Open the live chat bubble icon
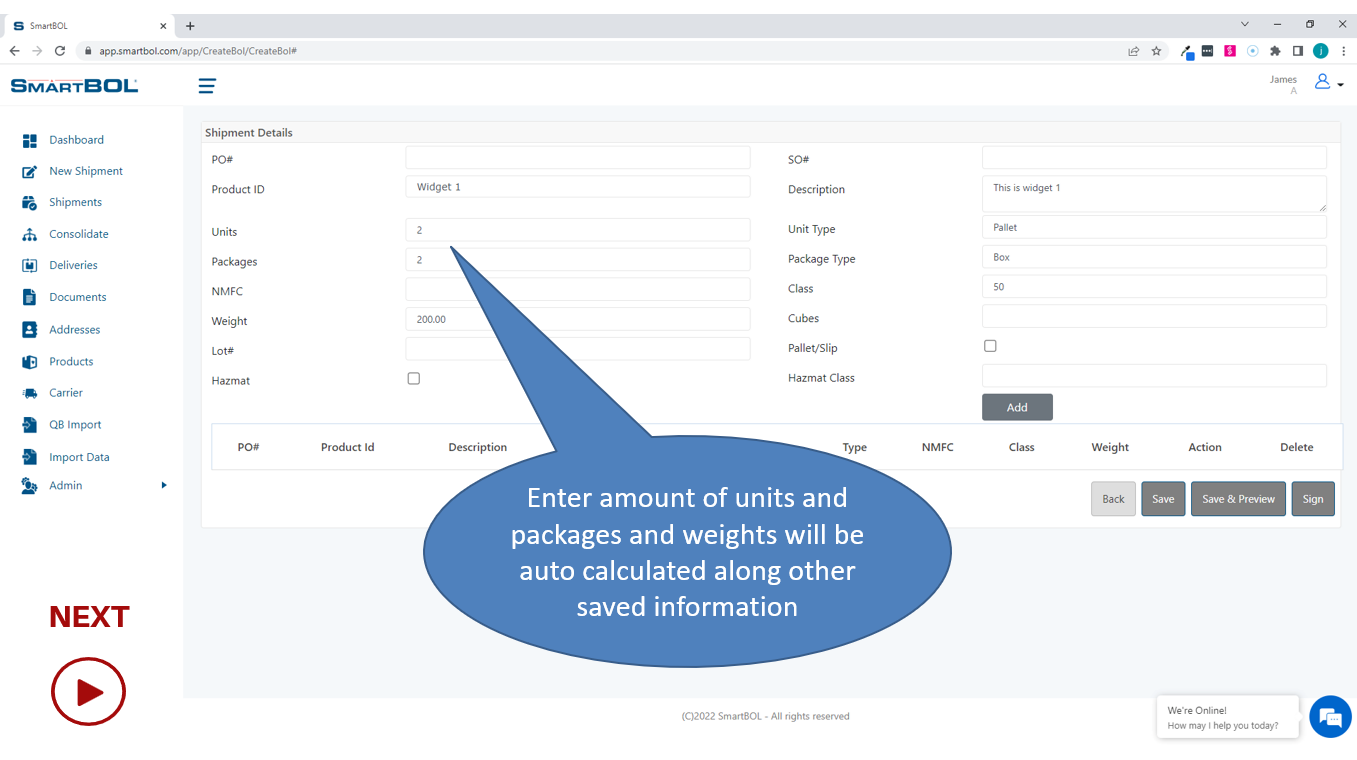The height and width of the screenshot is (760, 1357). pos(1330,717)
